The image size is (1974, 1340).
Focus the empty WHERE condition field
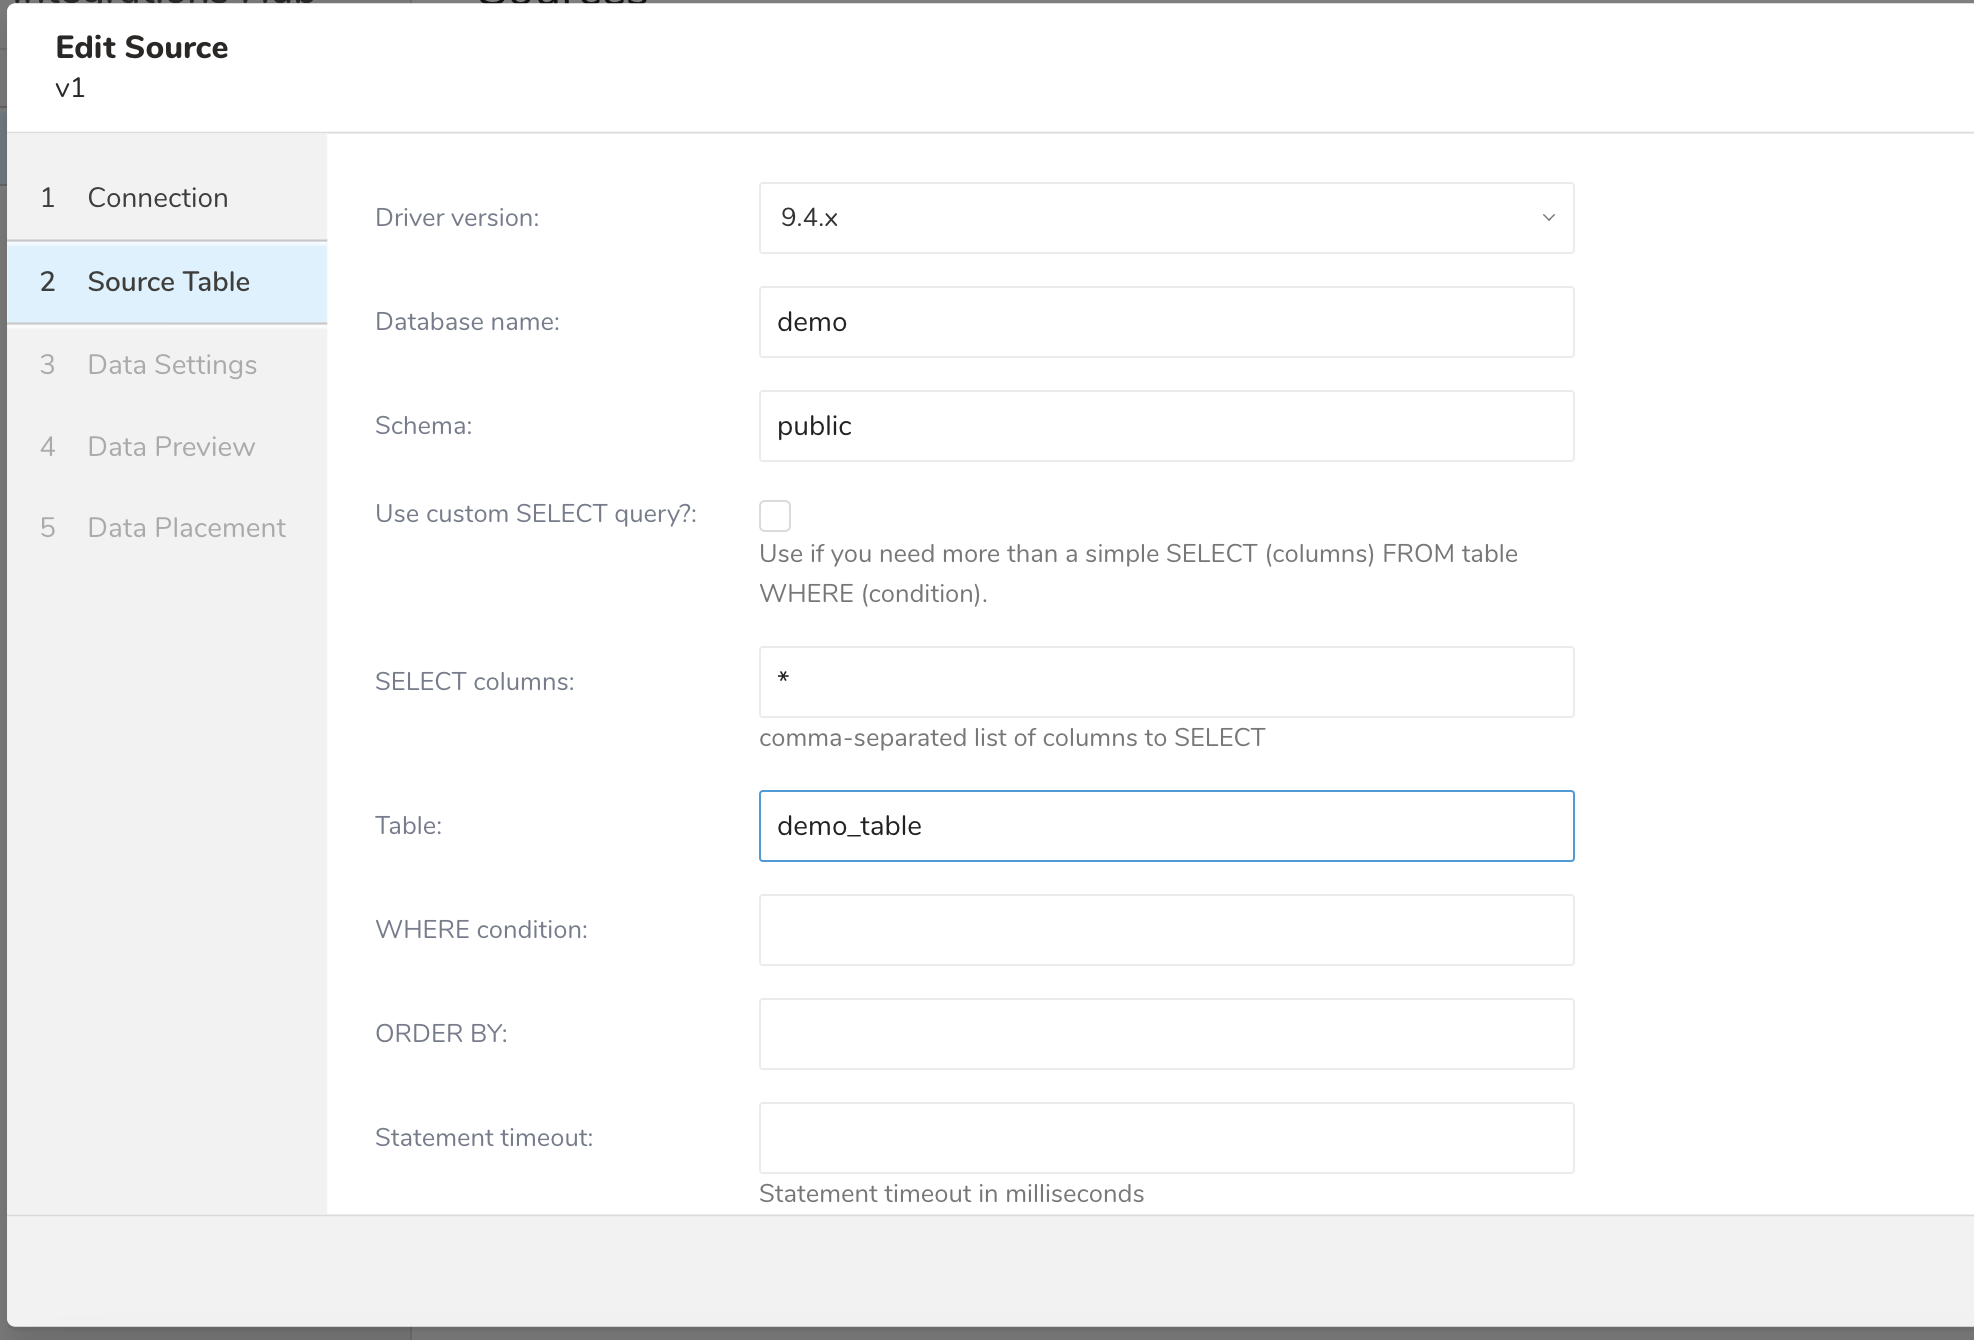pyautogui.click(x=1166, y=930)
